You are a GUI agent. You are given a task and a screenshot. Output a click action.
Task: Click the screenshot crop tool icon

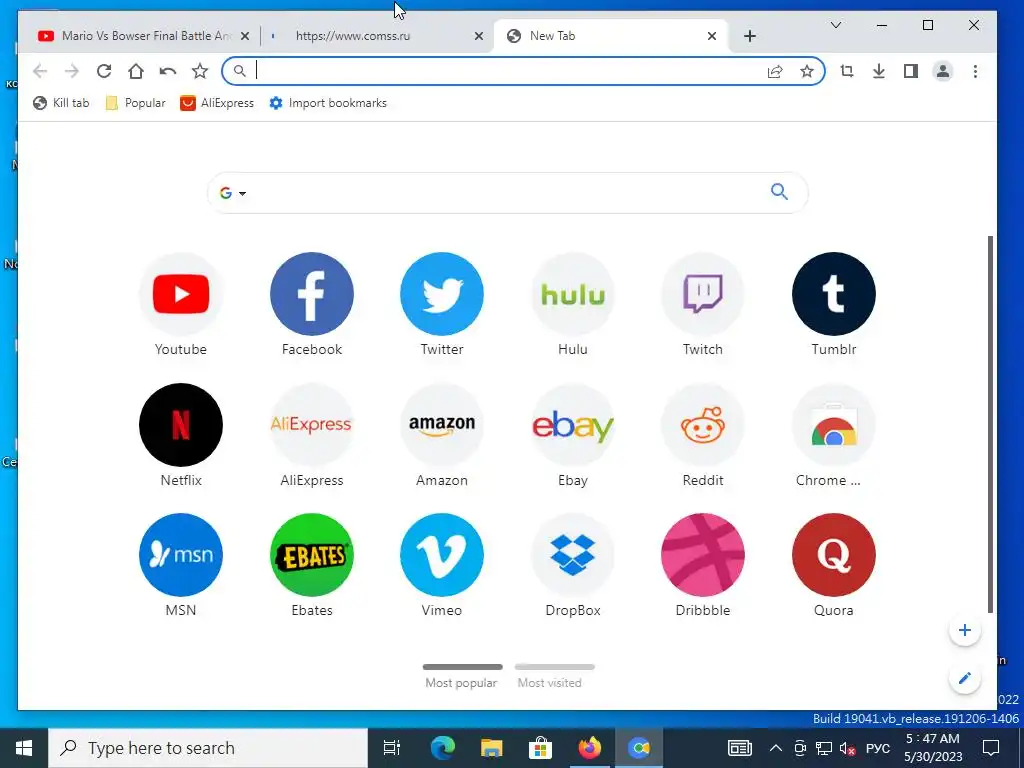(x=847, y=71)
